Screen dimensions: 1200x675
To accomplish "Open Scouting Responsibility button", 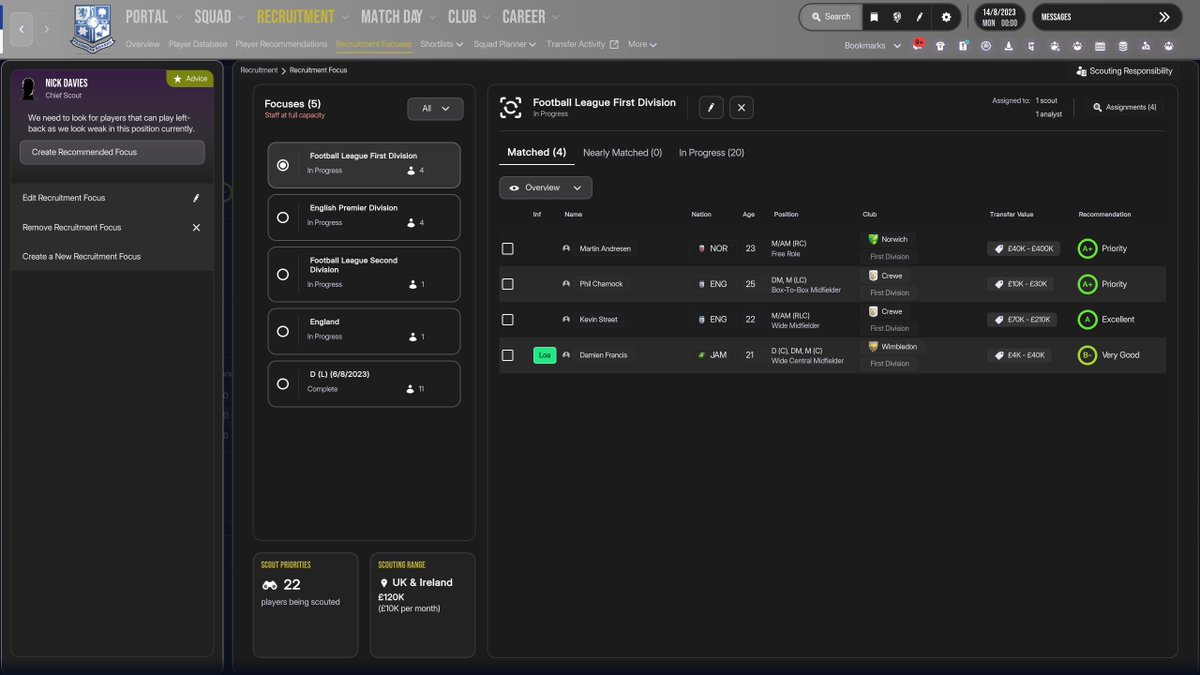I will (1124, 71).
